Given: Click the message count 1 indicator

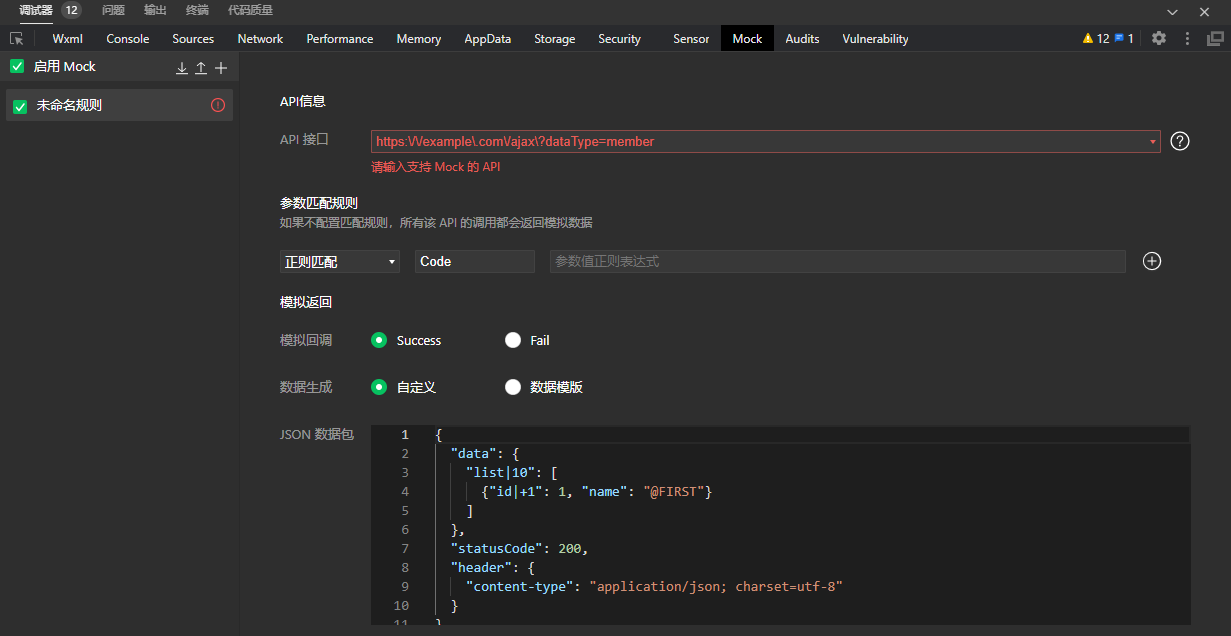Looking at the screenshot, I should pyautogui.click(x=1124, y=39).
